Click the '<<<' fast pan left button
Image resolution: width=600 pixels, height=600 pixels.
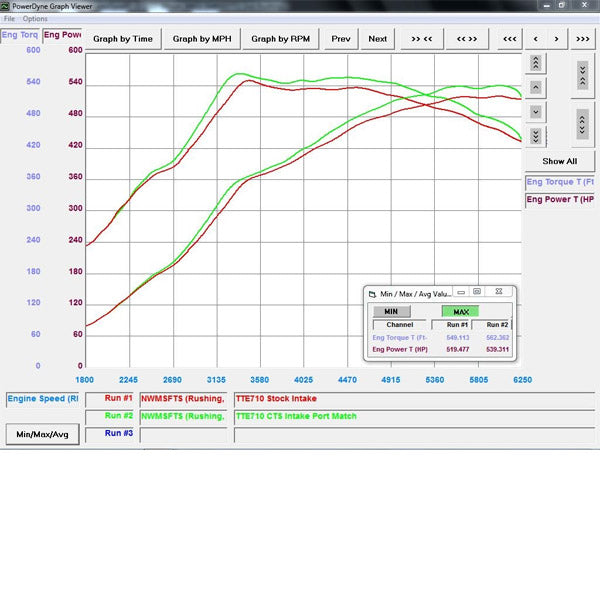[x=510, y=39]
